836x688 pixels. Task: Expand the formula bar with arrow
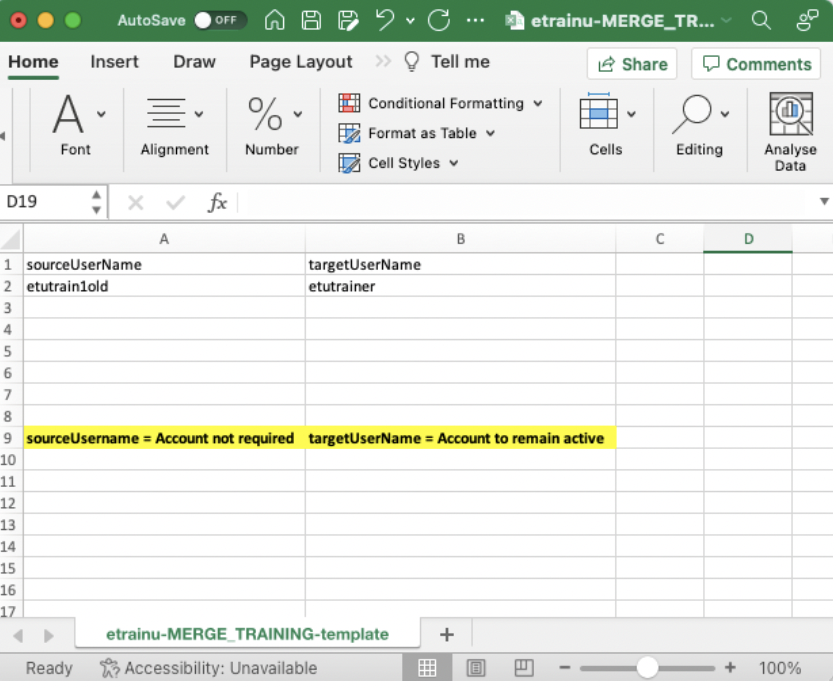coord(824,202)
